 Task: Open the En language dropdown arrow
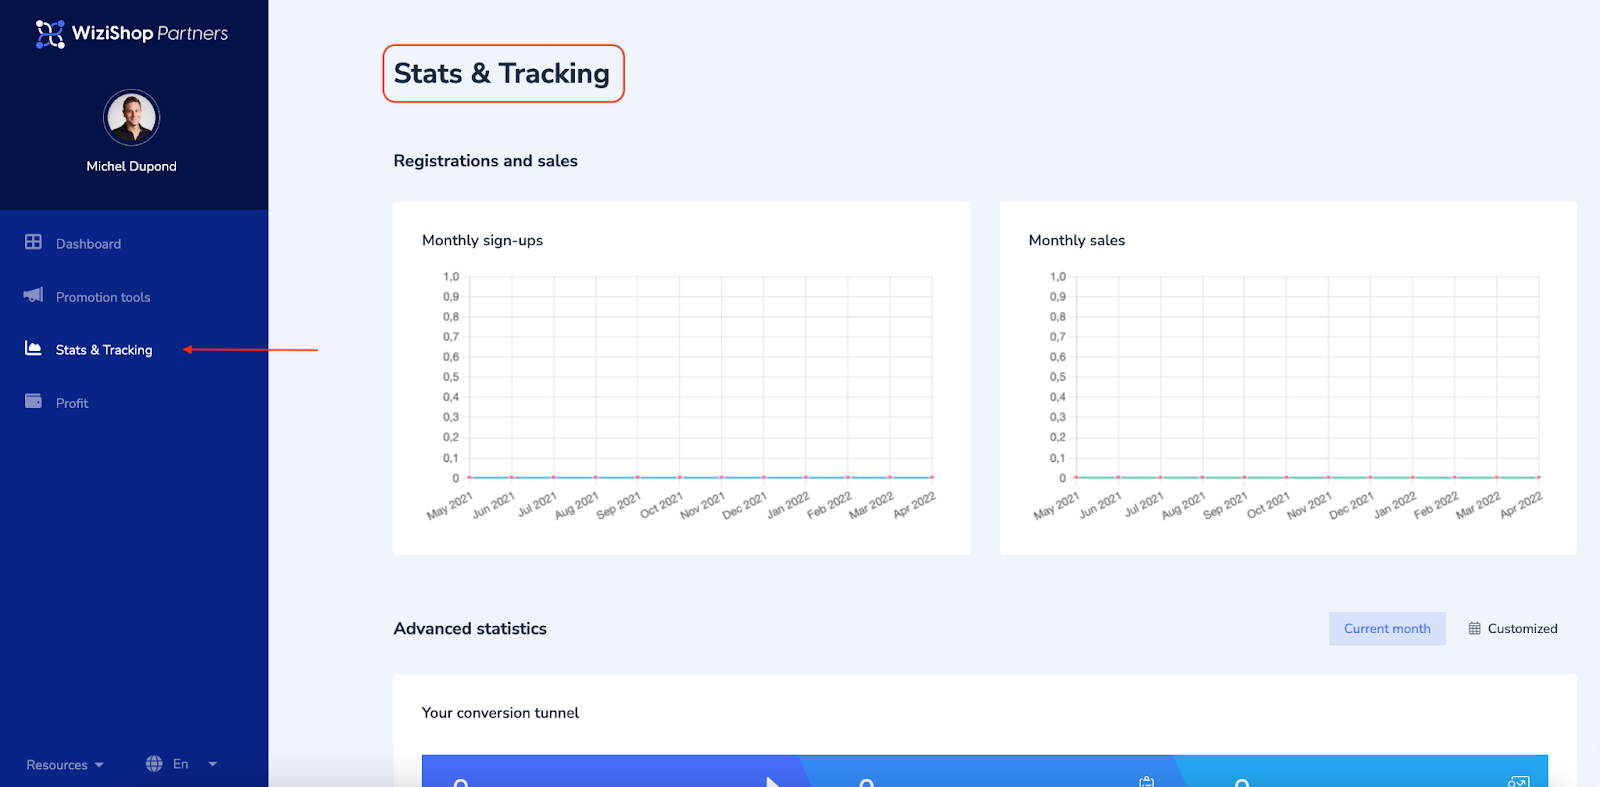click(212, 764)
